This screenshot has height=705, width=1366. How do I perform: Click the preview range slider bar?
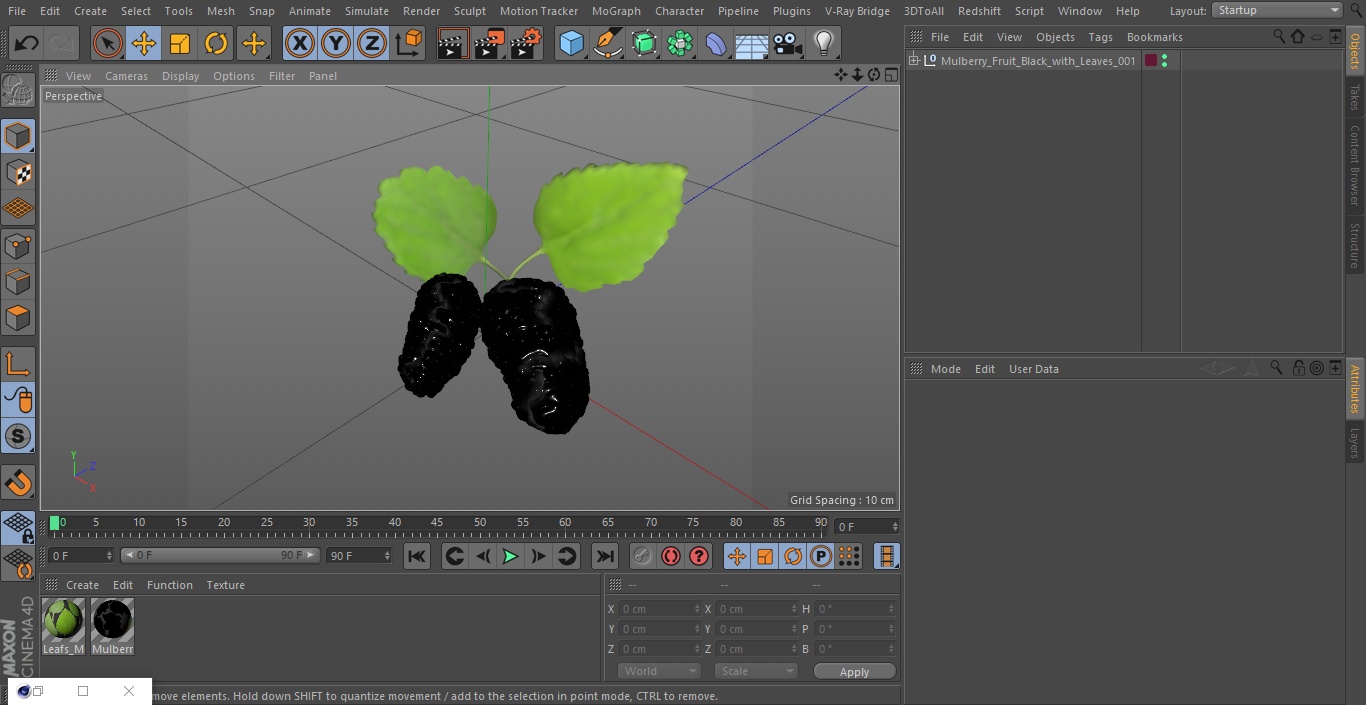(x=220, y=555)
